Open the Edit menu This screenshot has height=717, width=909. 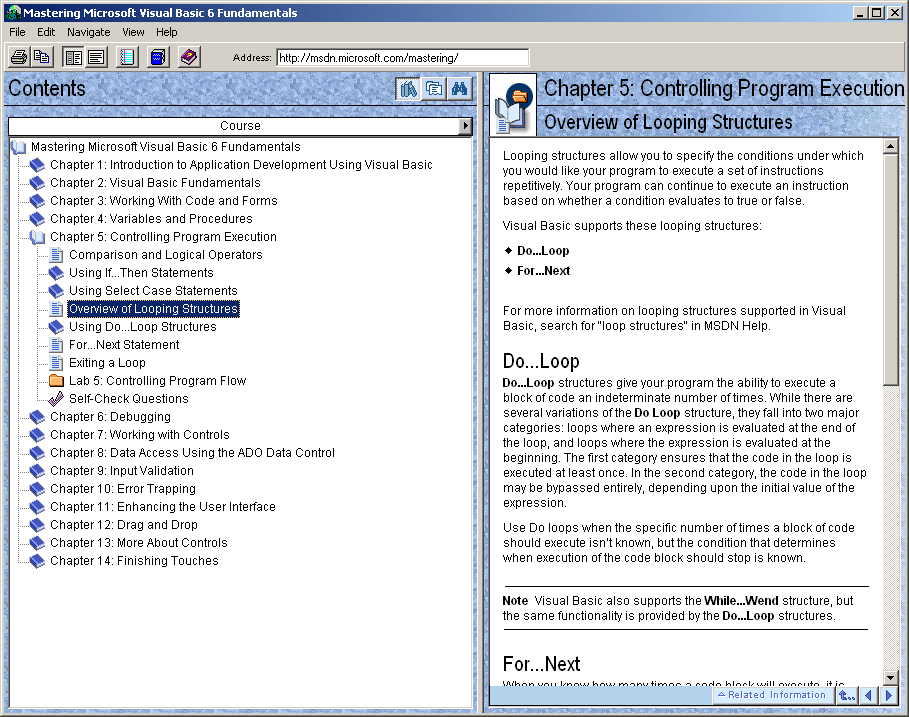tap(46, 32)
